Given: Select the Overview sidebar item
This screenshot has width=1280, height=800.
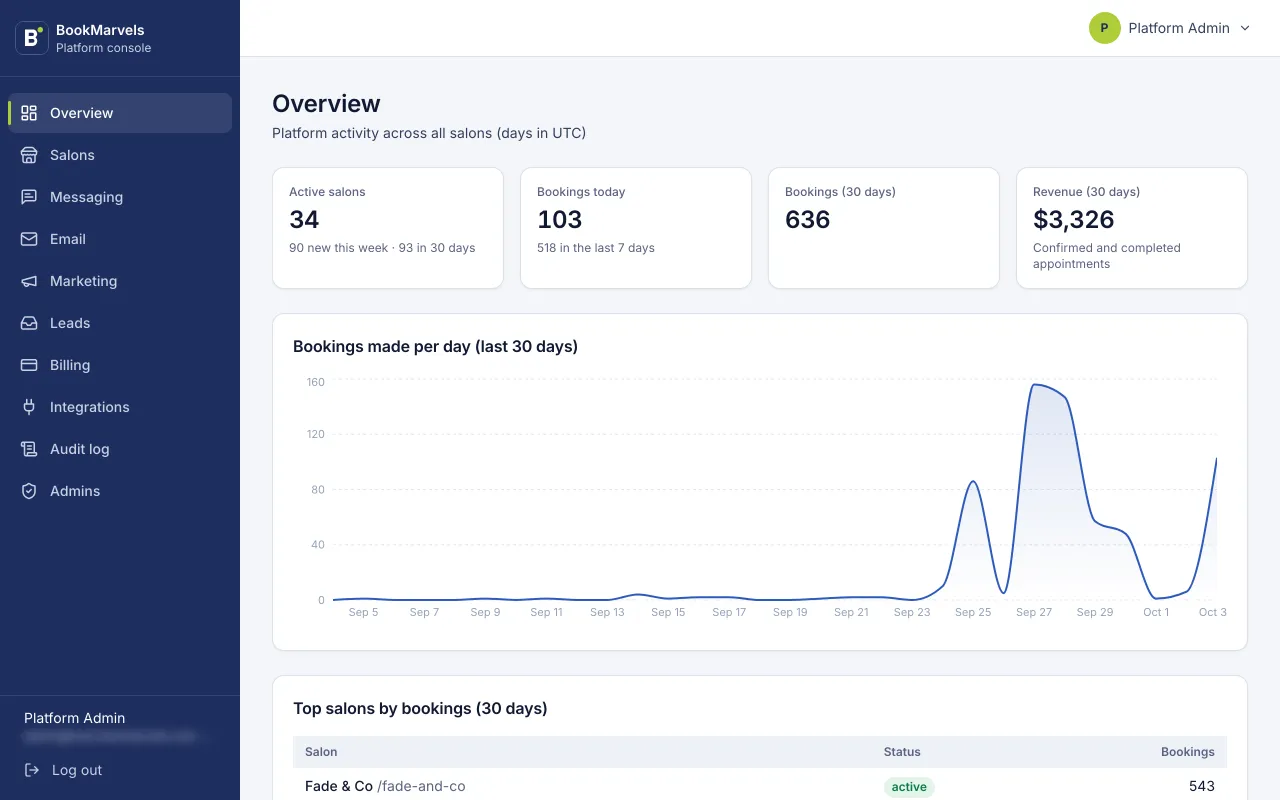Looking at the screenshot, I should pyautogui.click(x=120, y=113).
